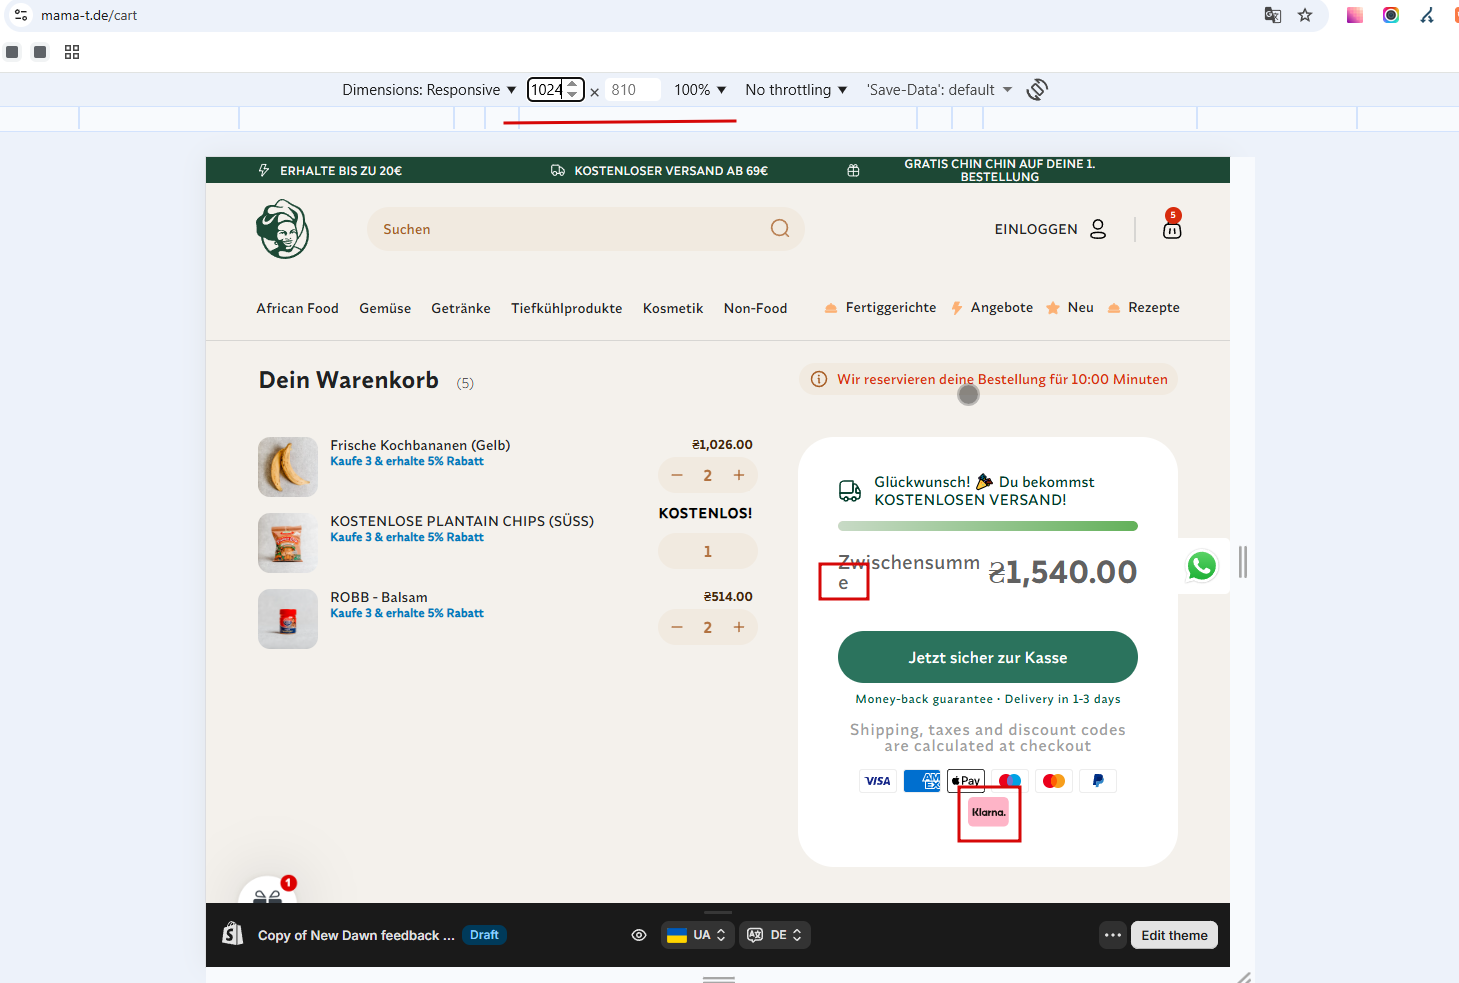Increase quantity of Frische Kochbananen
1459x983 pixels.
point(739,475)
